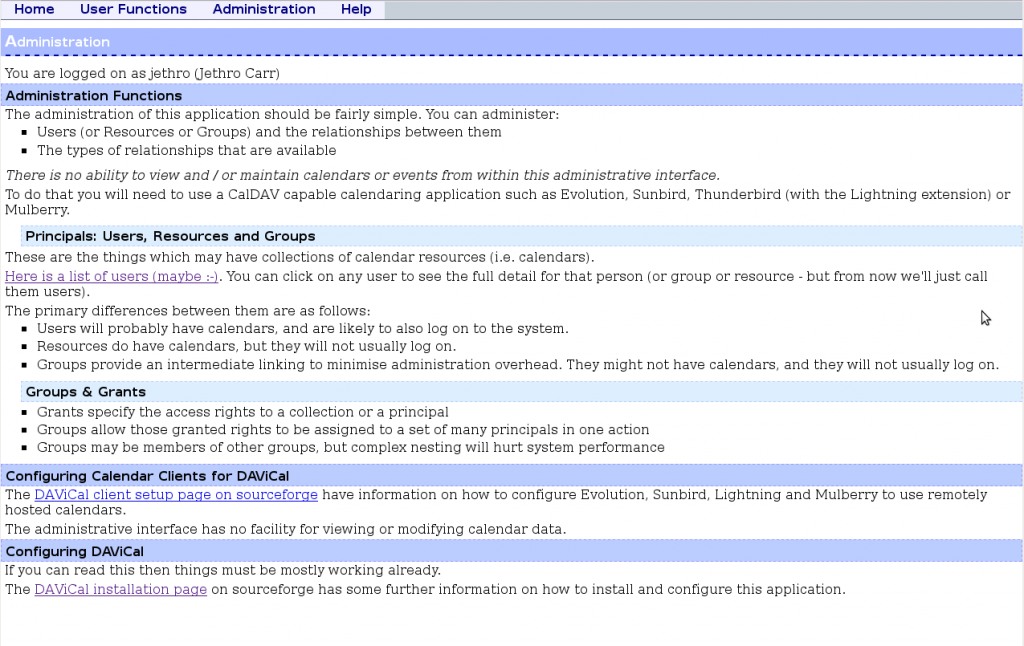Image resolution: width=1024 pixels, height=646 pixels.
Task: Open the list of users link
Action: pyautogui.click(x=109, y=276)
